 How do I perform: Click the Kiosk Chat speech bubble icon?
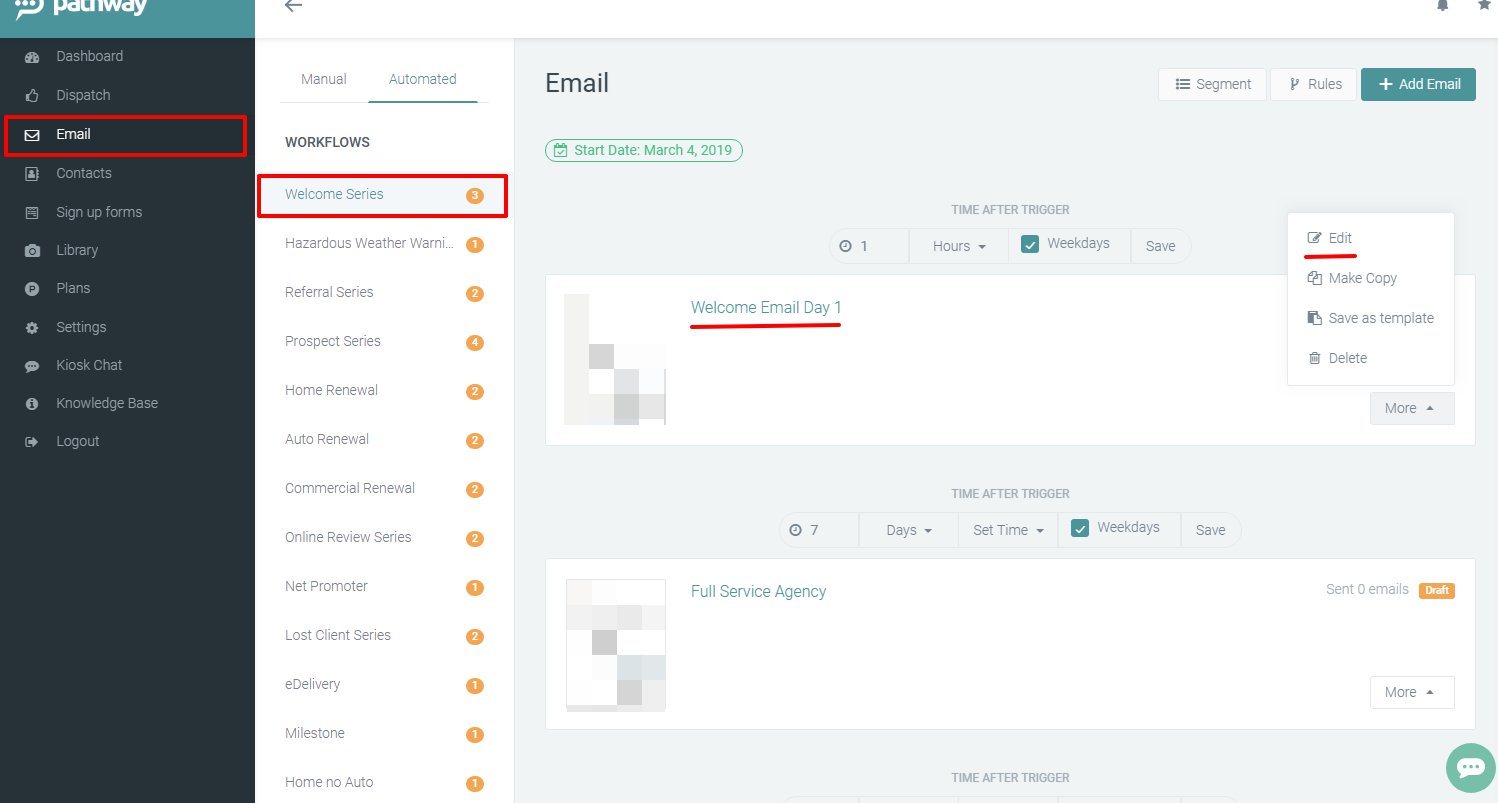pos(32,366)
